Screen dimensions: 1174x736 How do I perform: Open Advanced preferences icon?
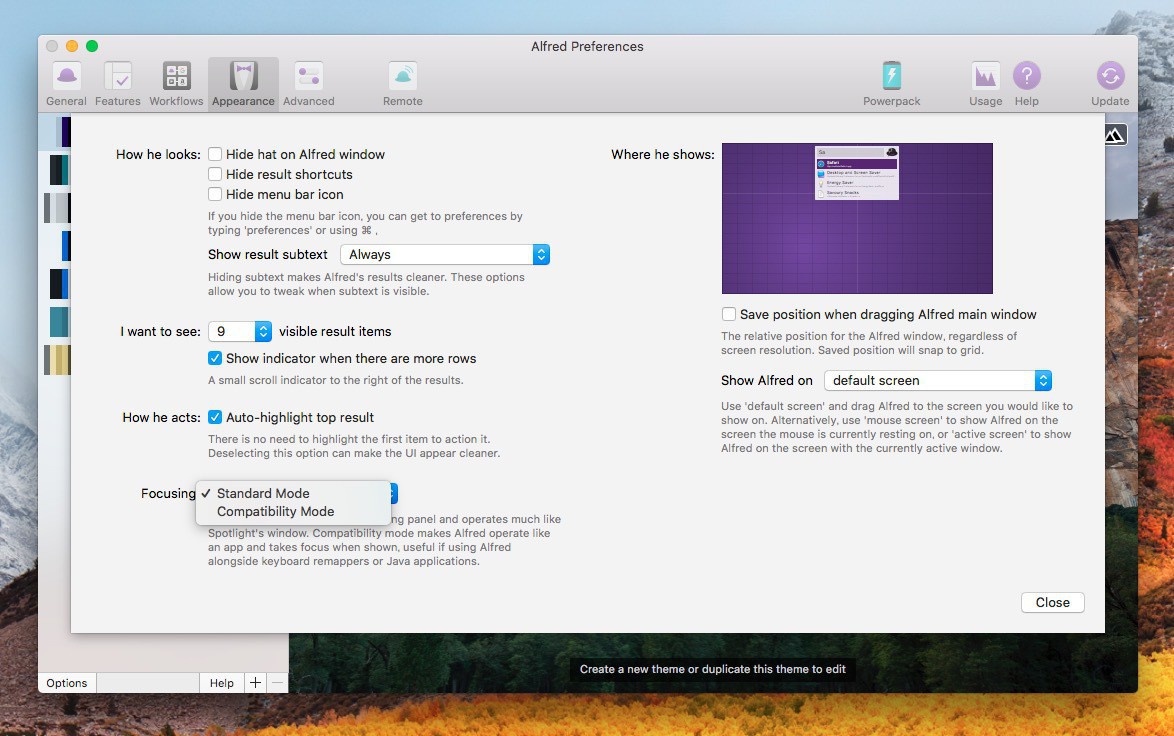[x=308, y=77]
